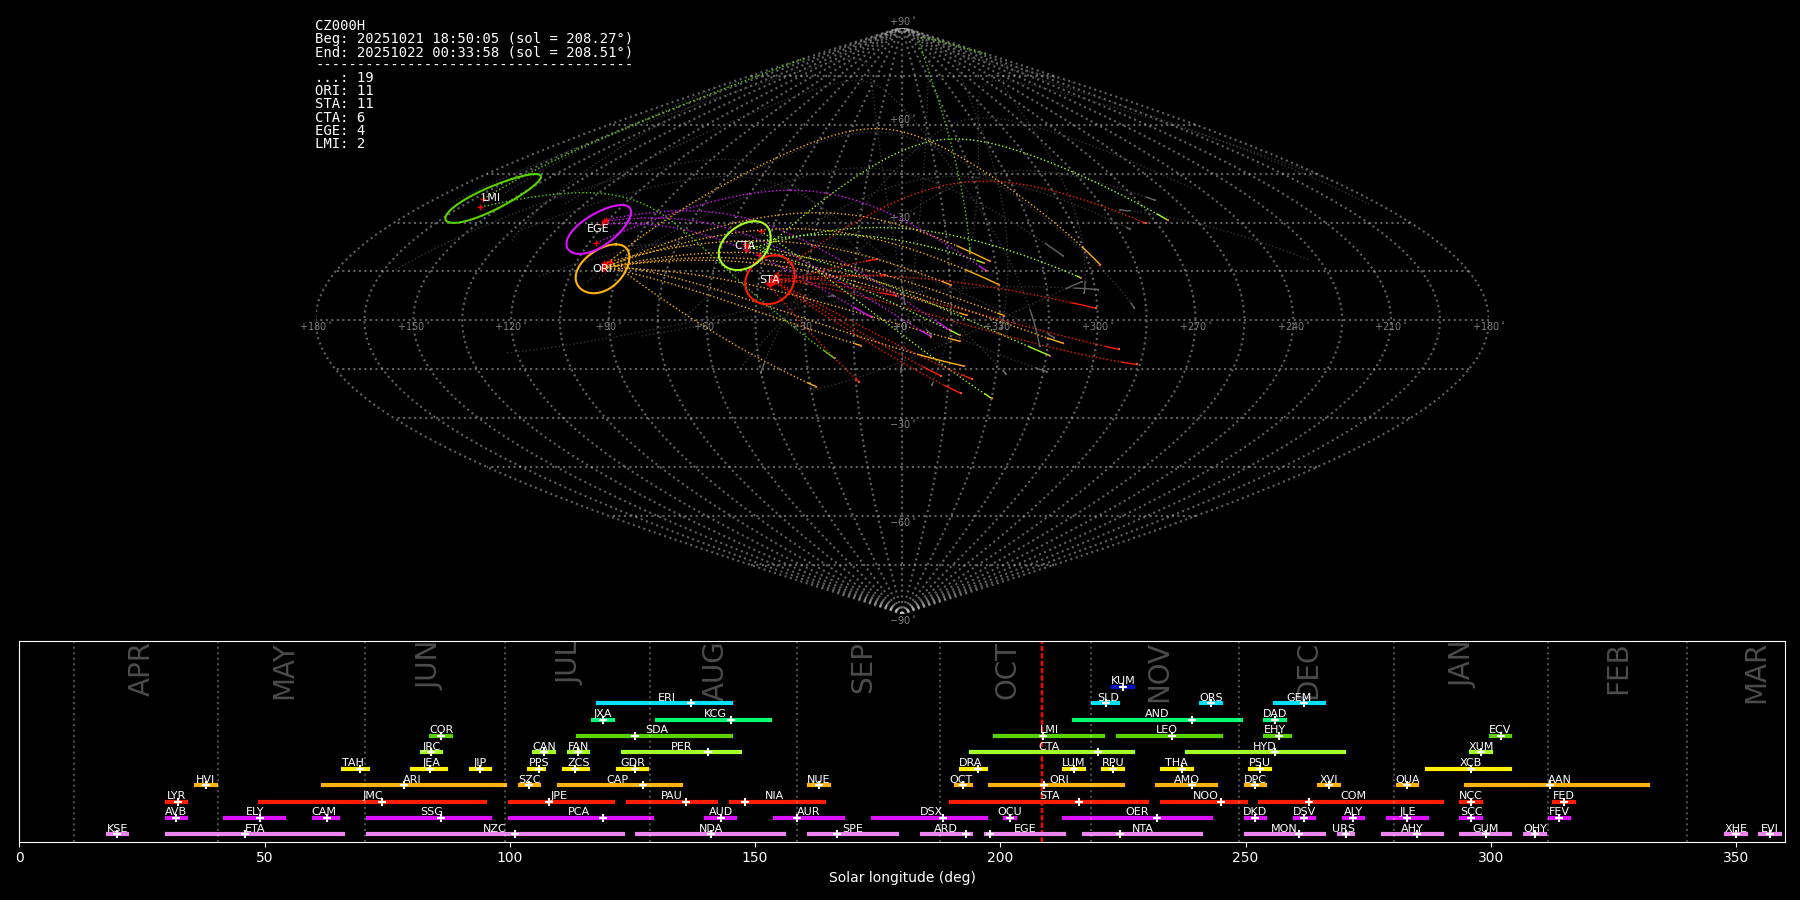Click the DEC month label in the timeline
Image resolution: width=1800 pixels, height=900 pixels.
pyautogui.click(x=1307, y=673)
